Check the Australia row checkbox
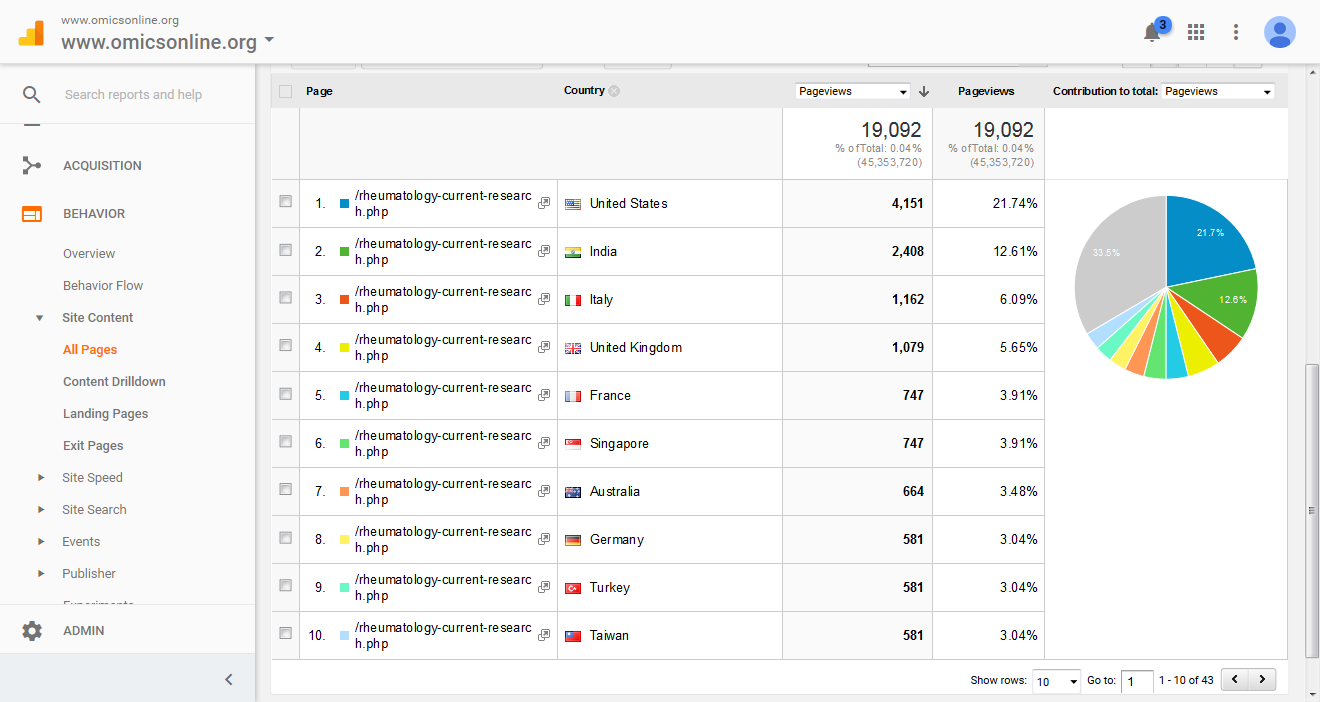1320x702 pixels. pyautogui.click(x=286, y=489)
